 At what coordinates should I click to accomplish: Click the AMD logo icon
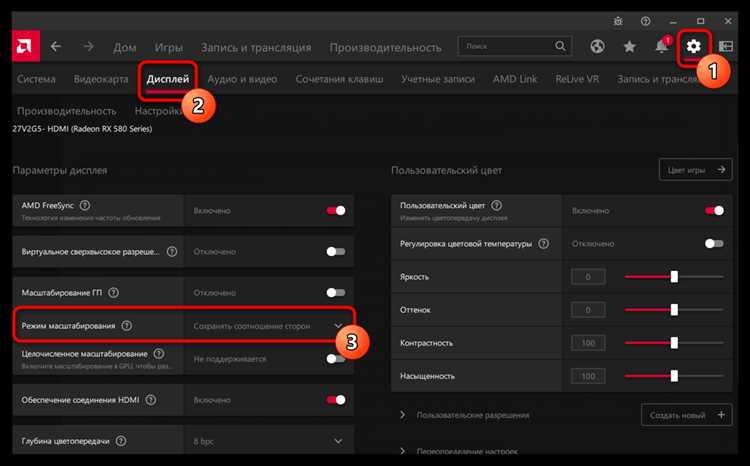click(25, 46)
